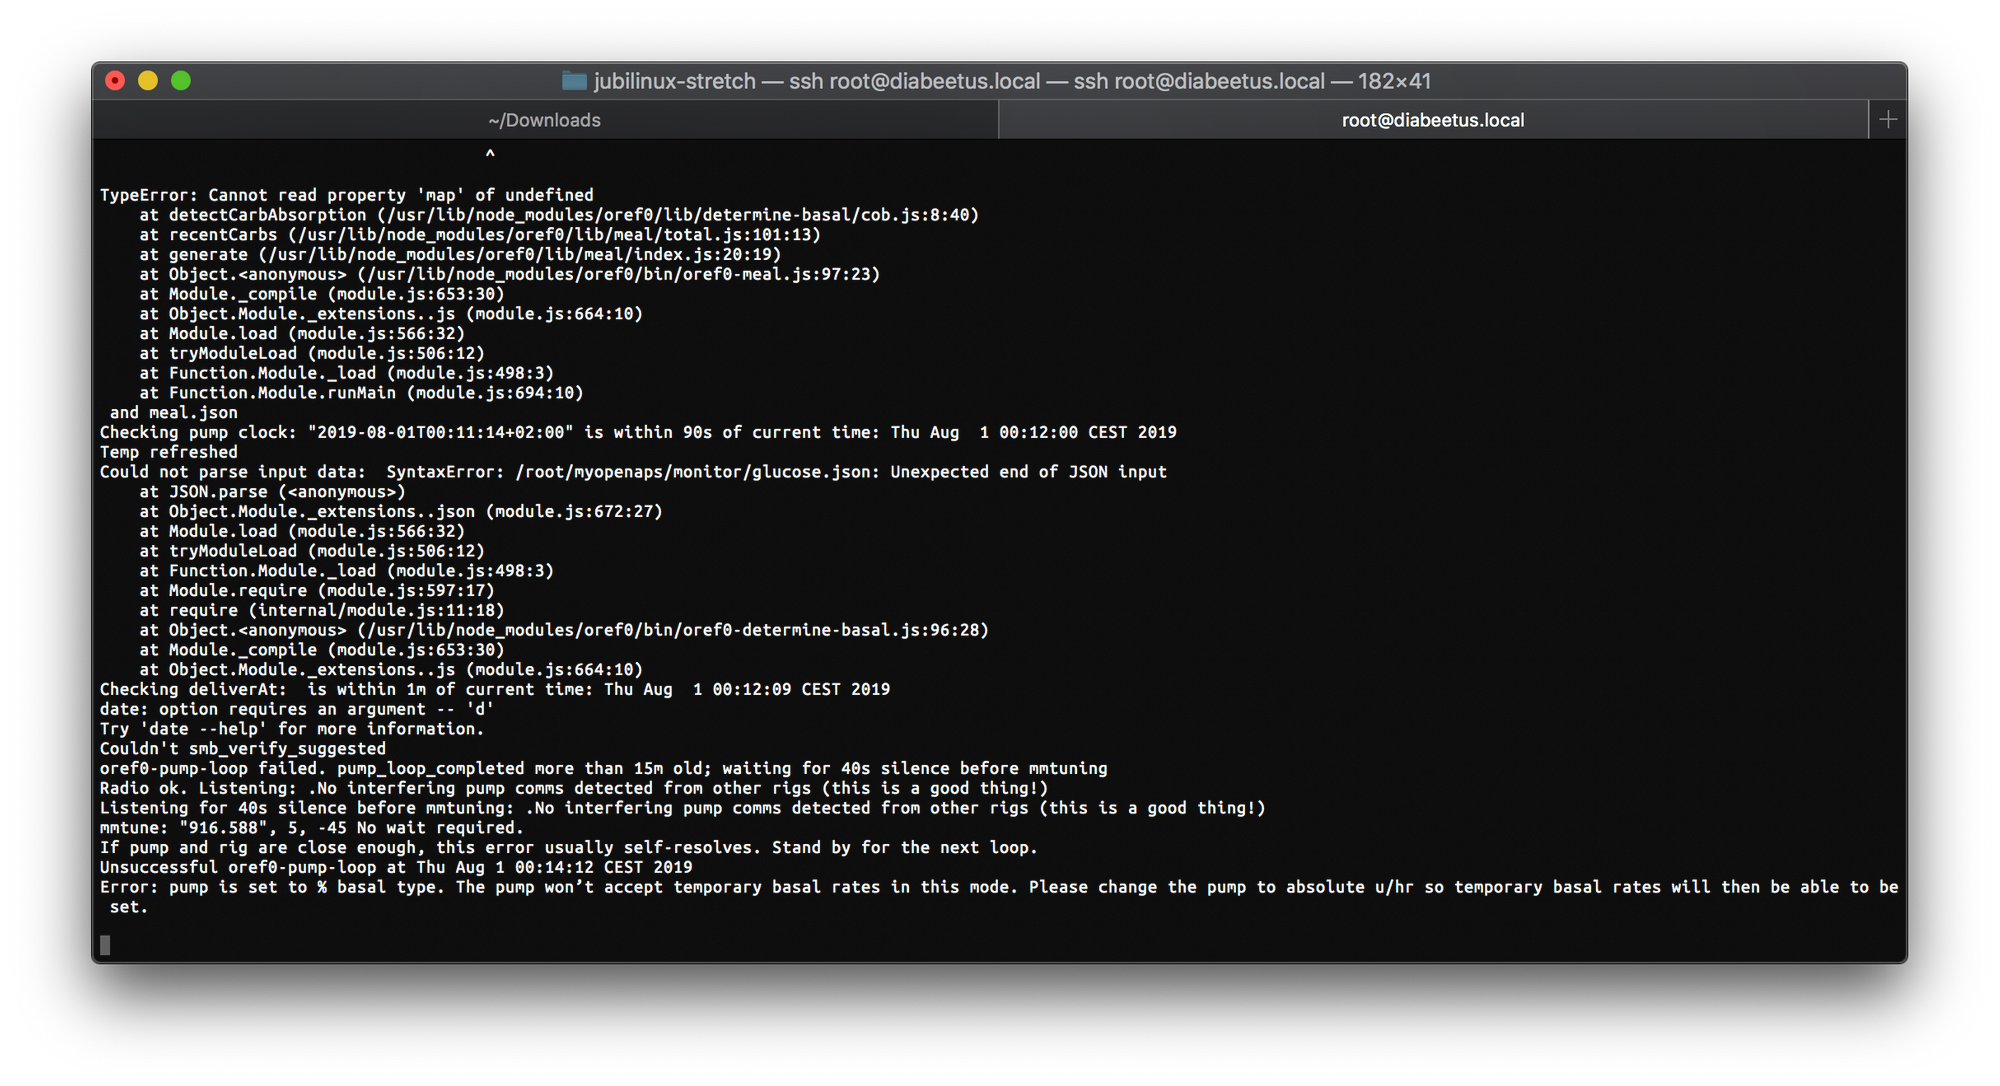
Task: Place cursor at the terminal prompt block
Action: point(105,945)
